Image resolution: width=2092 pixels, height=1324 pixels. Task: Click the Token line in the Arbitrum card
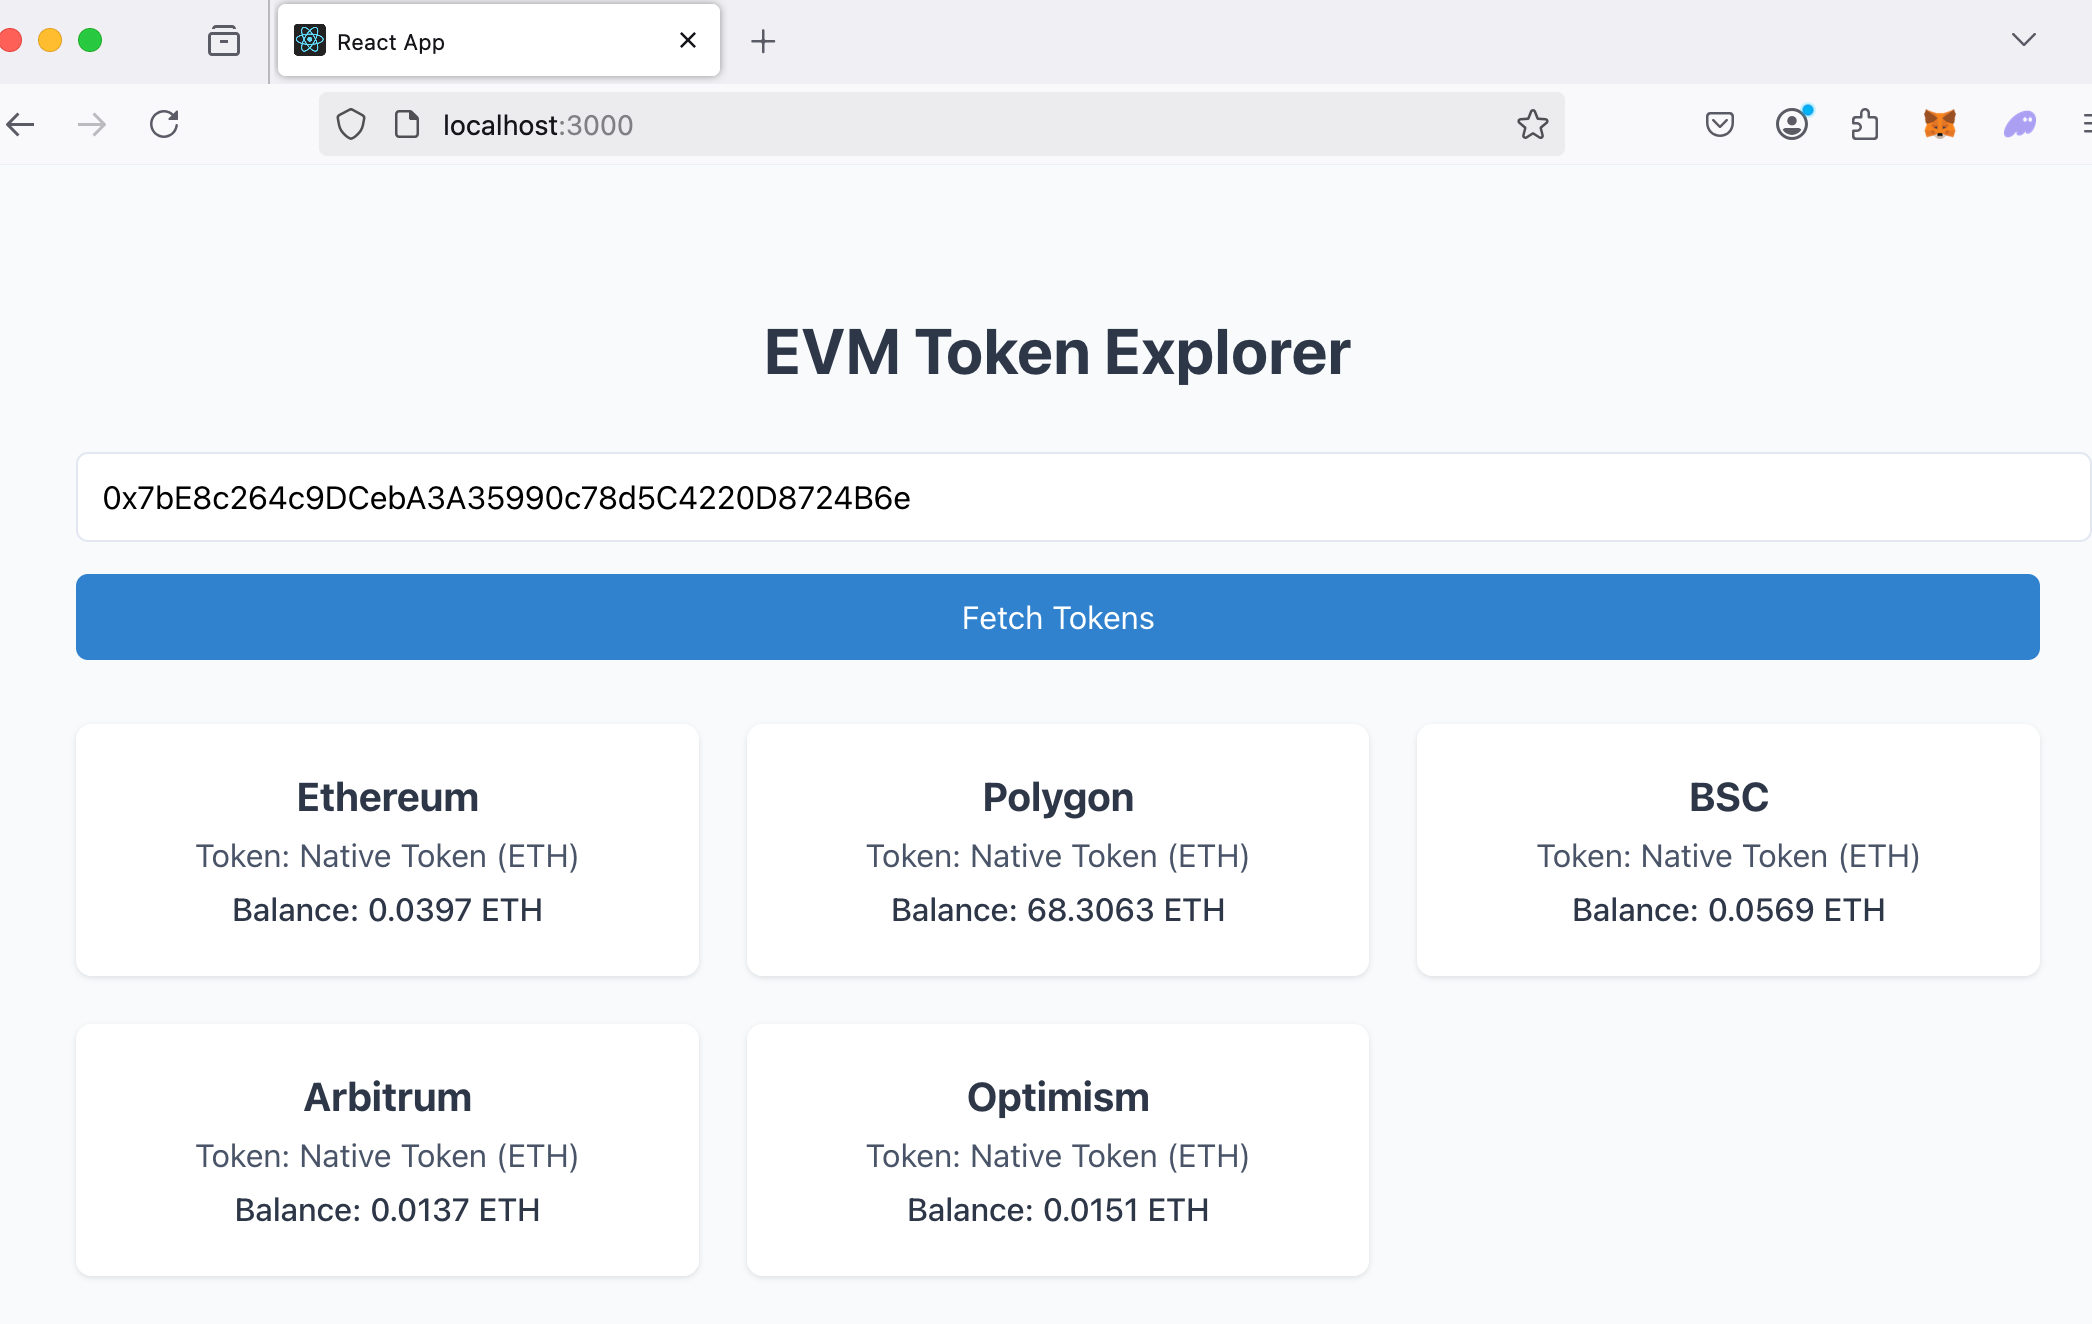[388, 1156]
